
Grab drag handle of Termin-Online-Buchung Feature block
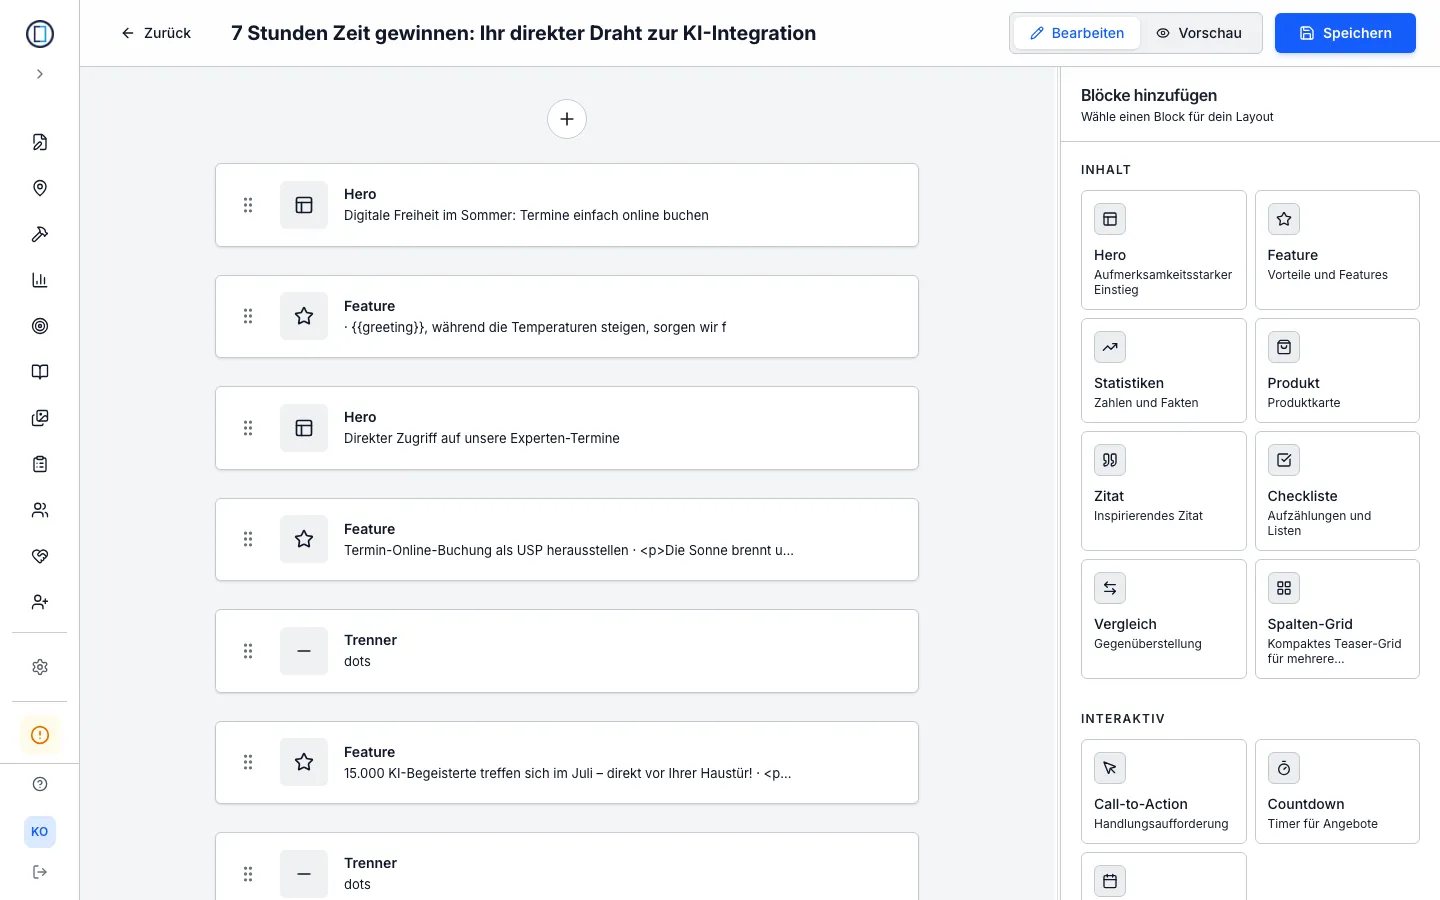coord(248,539)
